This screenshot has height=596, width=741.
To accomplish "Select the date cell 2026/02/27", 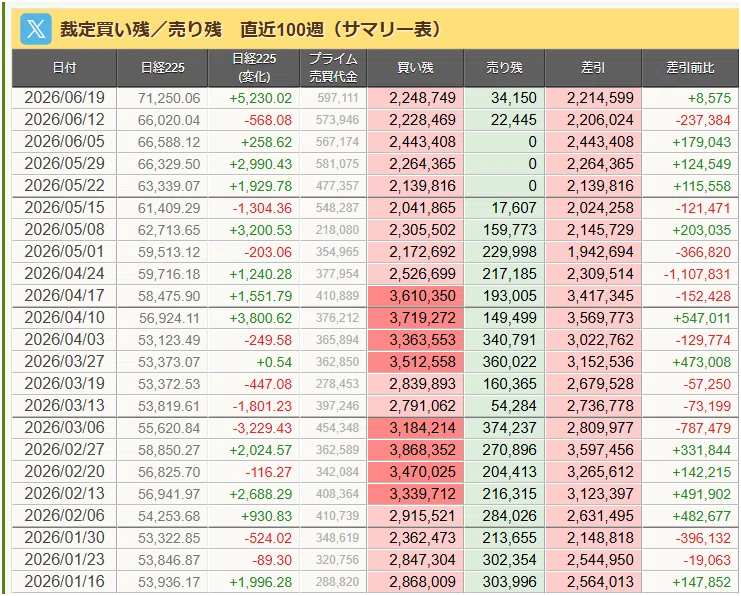I will point(64,449).
